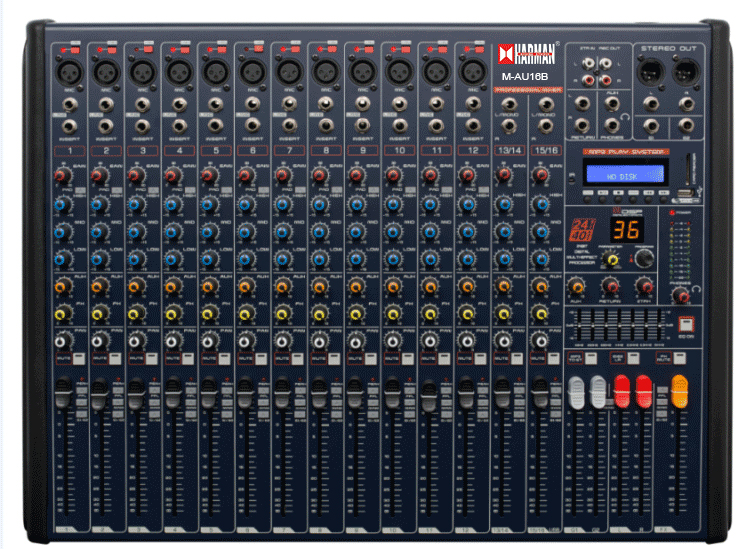Click the 13/14 channel label
The image size is (738, 549).
(509, 151)
